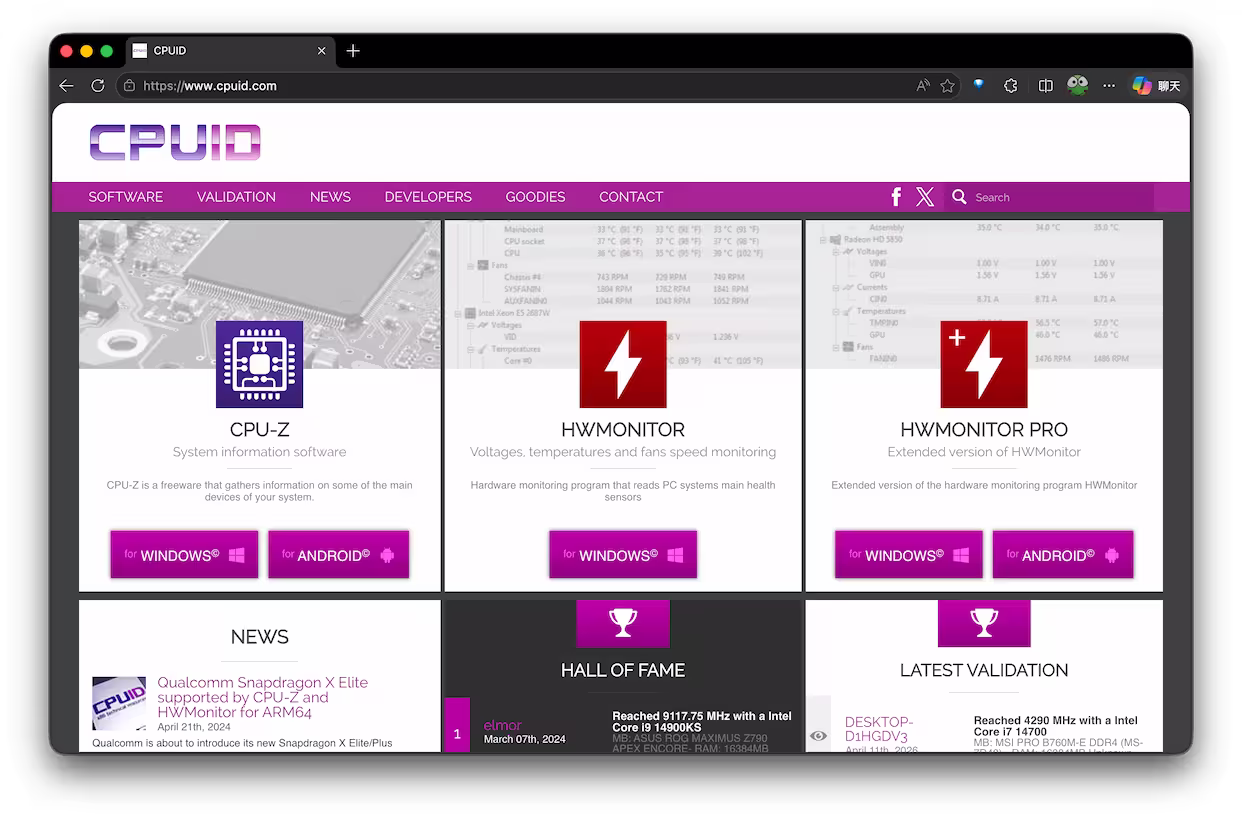Click the HWMonitor red lightning icon

click(x=622, y=364)
